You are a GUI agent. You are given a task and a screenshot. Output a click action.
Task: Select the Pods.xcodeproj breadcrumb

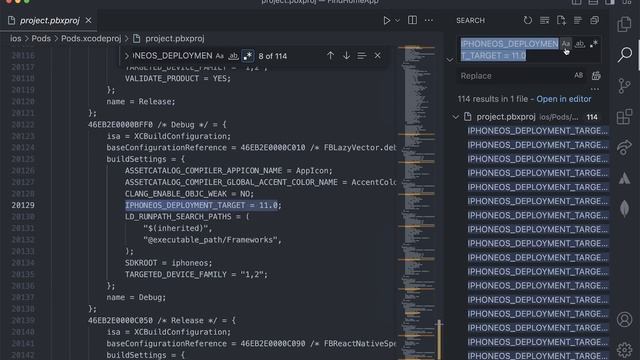(x=91, y=38)
